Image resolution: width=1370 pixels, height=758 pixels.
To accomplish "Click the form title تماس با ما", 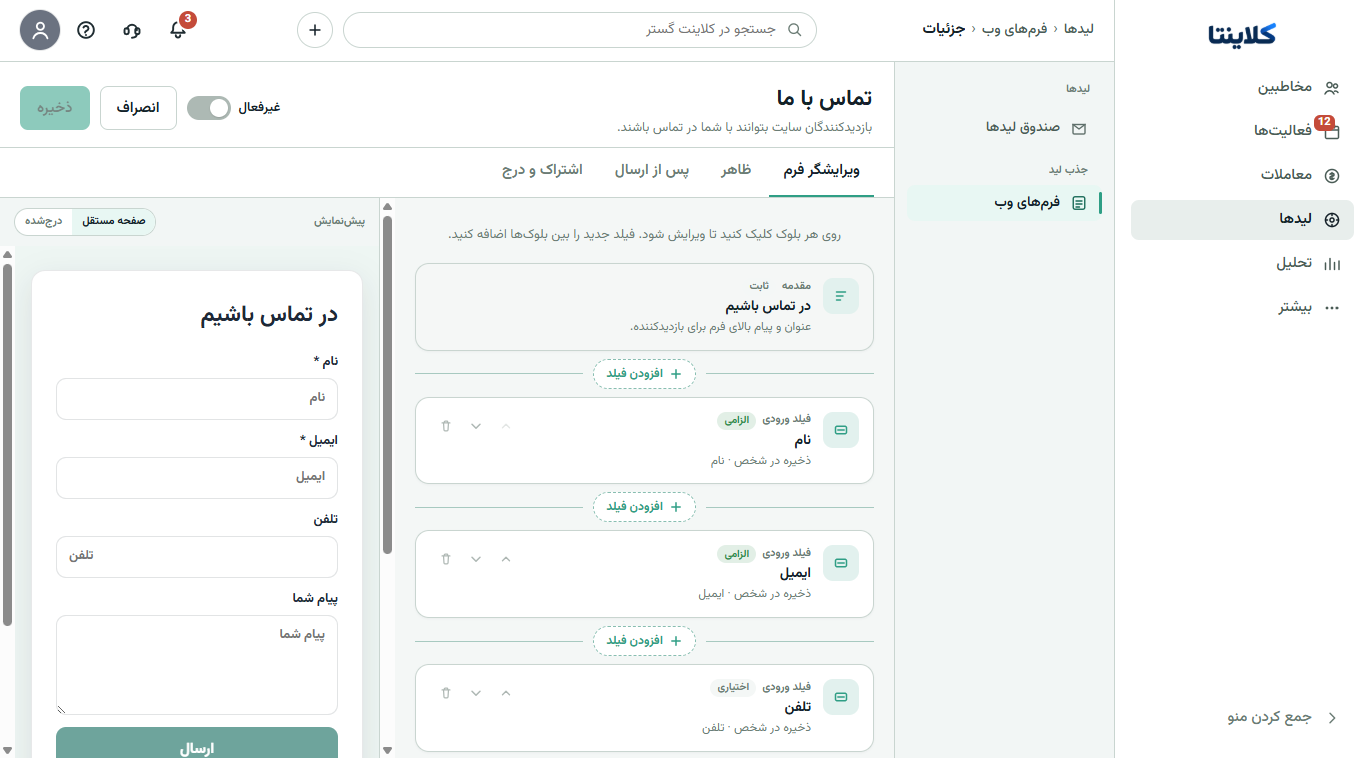I will pyautogui.click(x=824, y=98).
